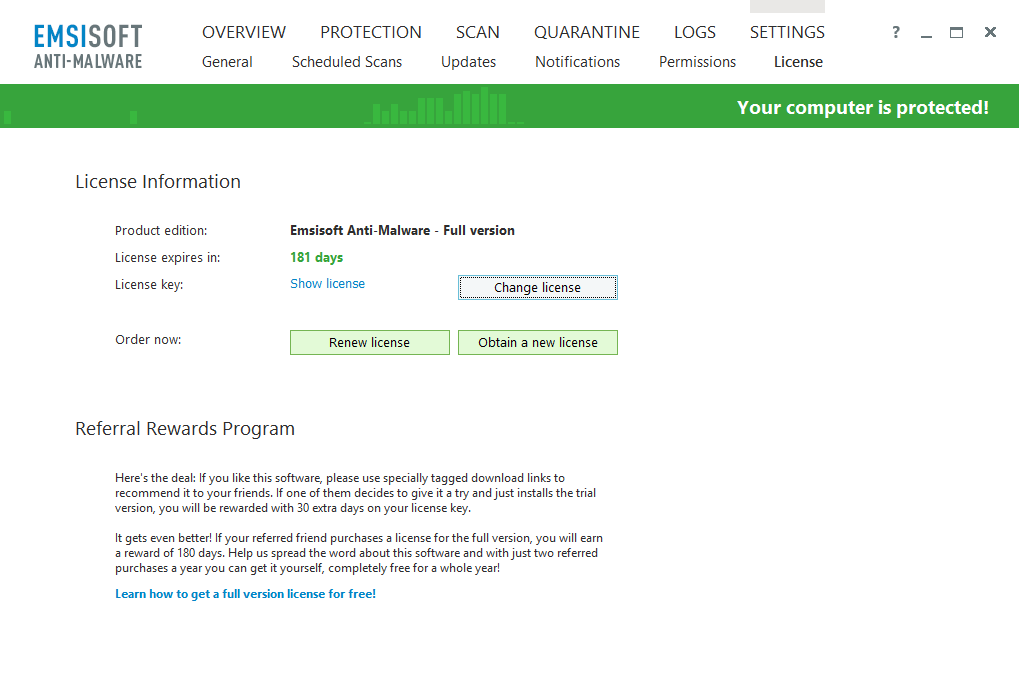Click the Order now label

point(148,340)
